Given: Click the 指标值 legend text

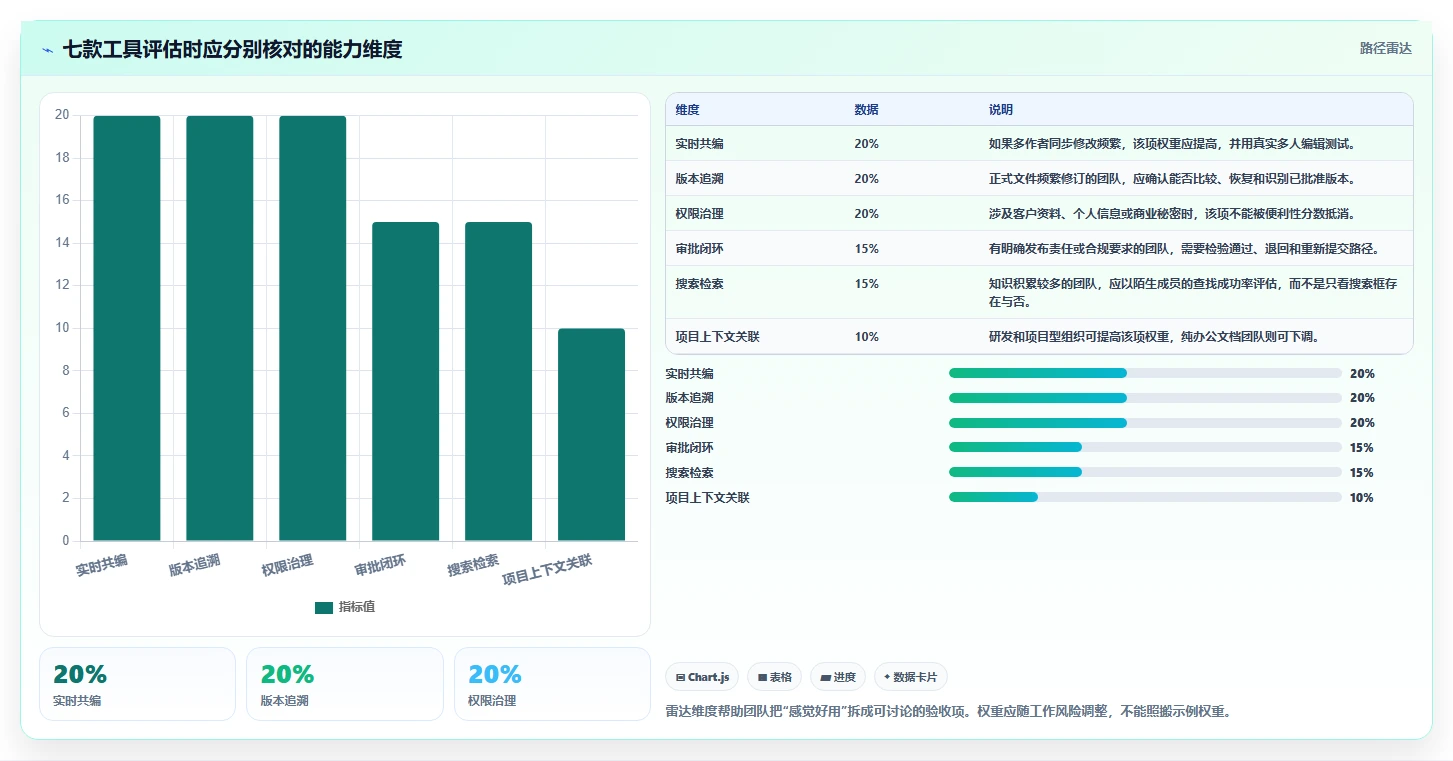Looking at the screenshot, I should (357, 607).
